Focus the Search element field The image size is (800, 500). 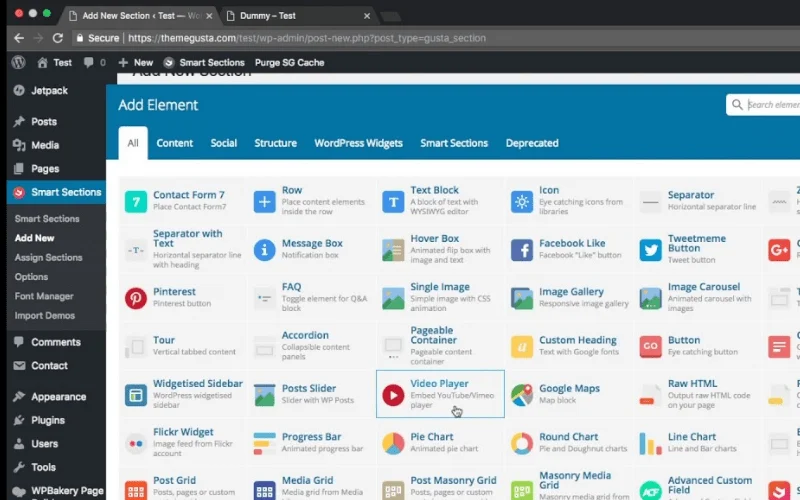pyautogui.click(x=763, y=105)
